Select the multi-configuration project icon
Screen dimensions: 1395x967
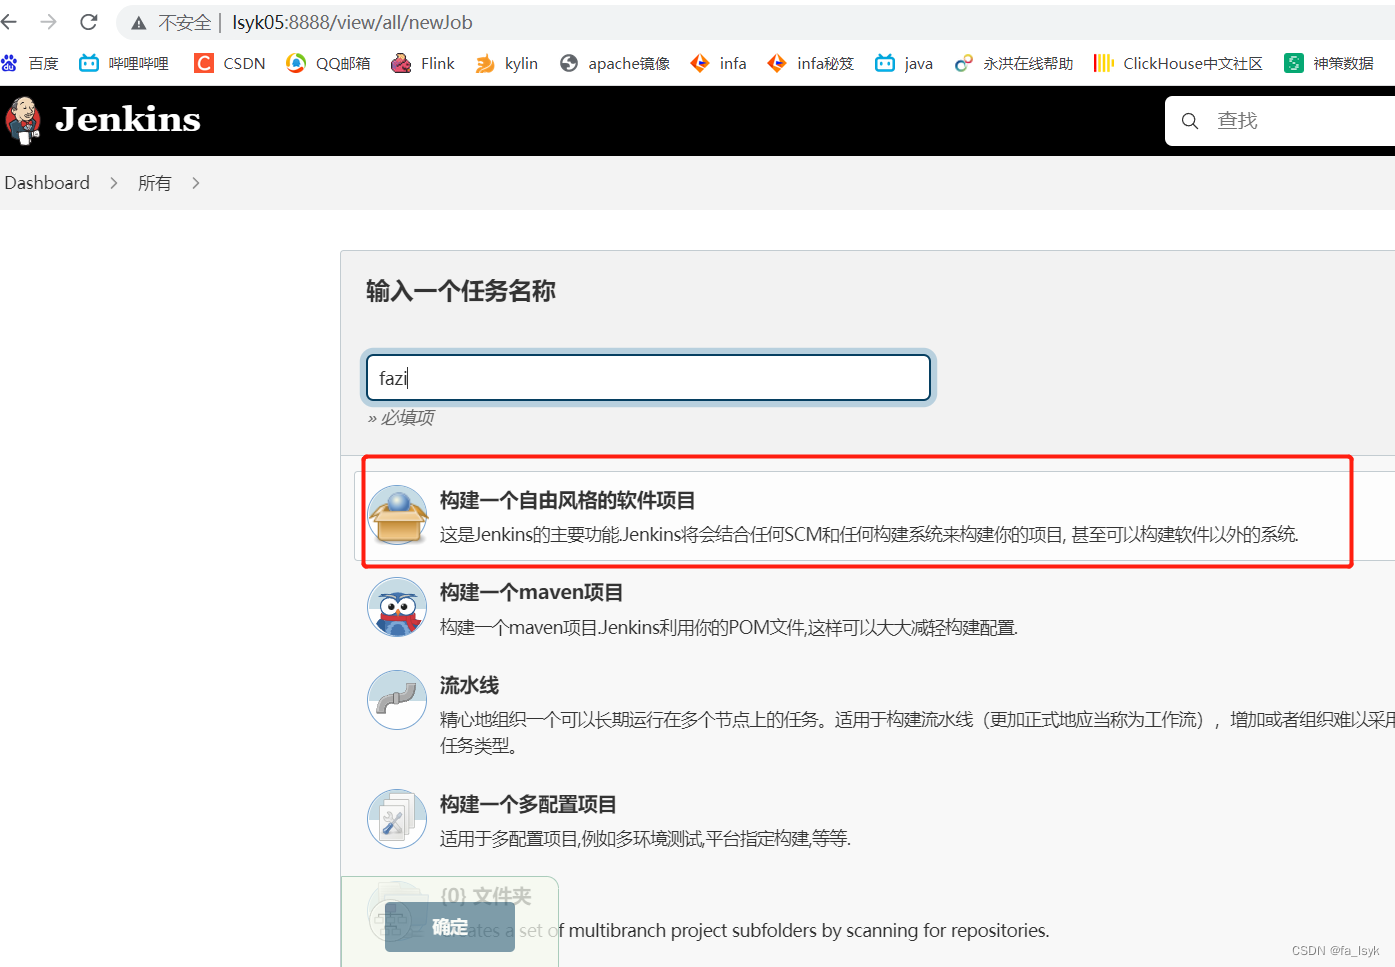coord(397,819)
